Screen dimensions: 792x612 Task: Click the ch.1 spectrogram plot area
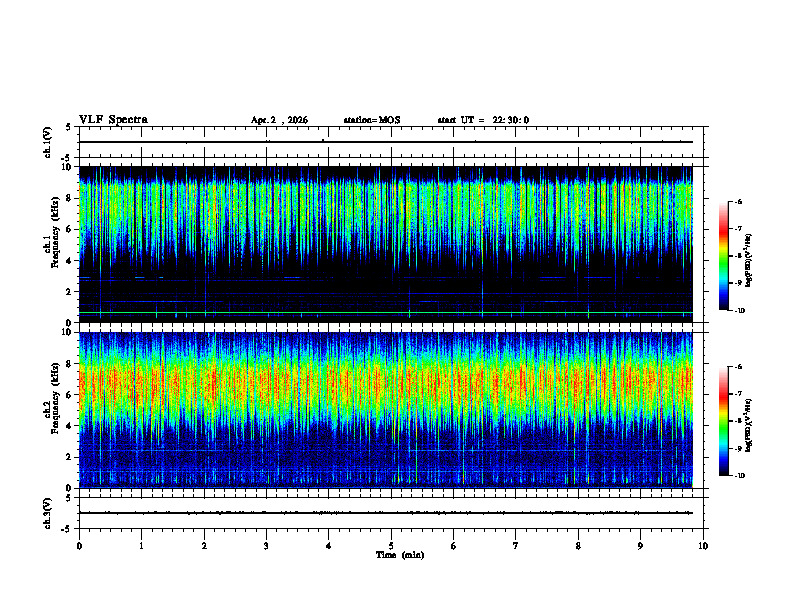(x=386, y=244)
